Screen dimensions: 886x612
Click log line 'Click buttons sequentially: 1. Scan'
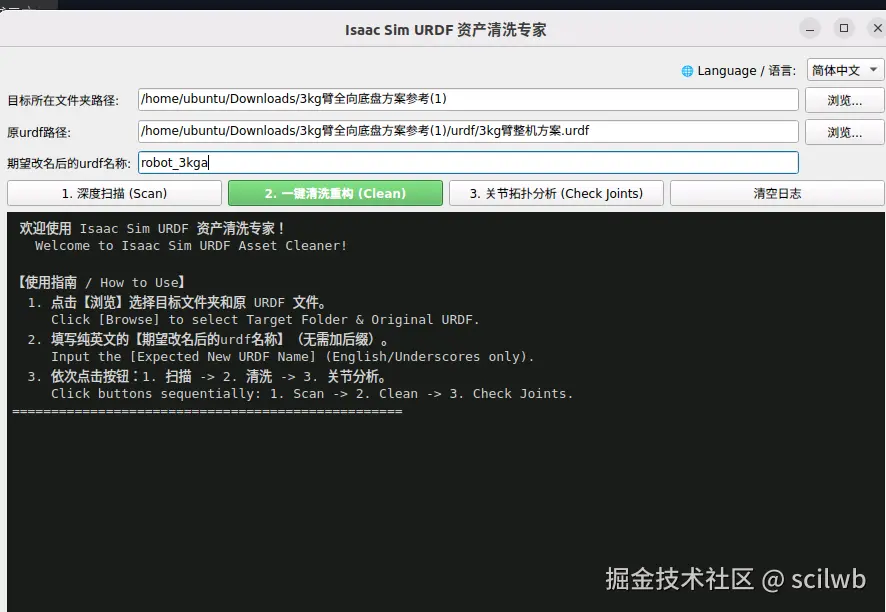pos(312,394)
